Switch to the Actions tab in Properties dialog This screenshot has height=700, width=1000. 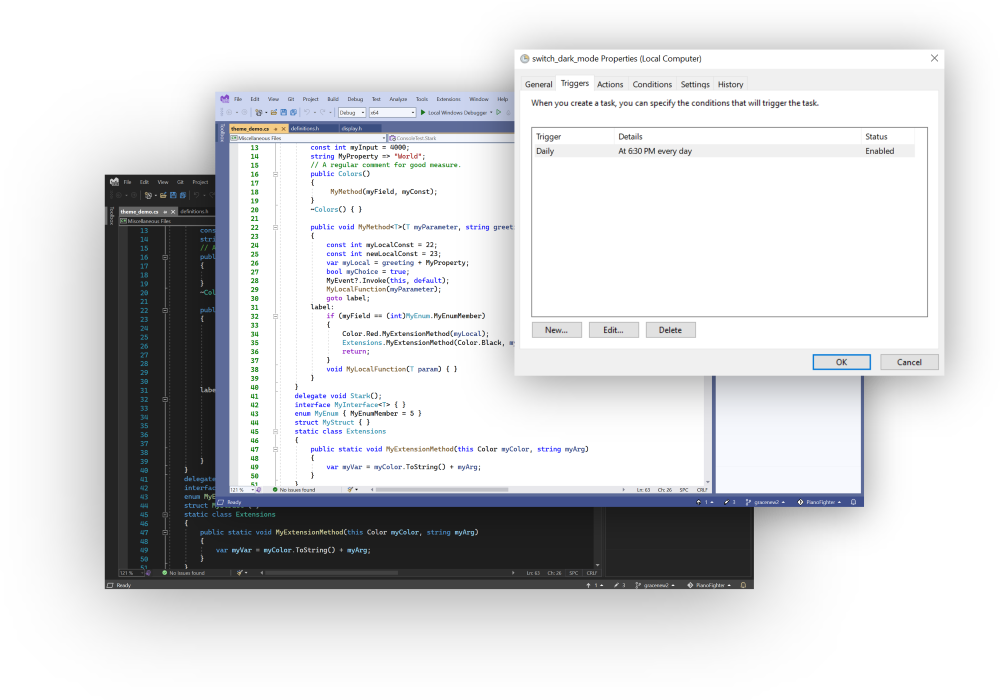[x=610, y=84]
